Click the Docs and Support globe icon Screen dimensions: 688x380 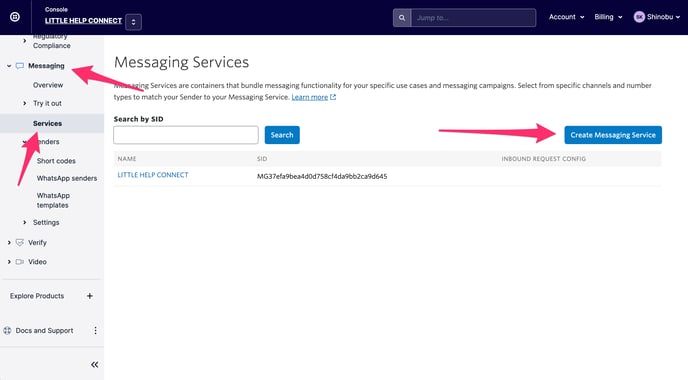pos(7,331)
